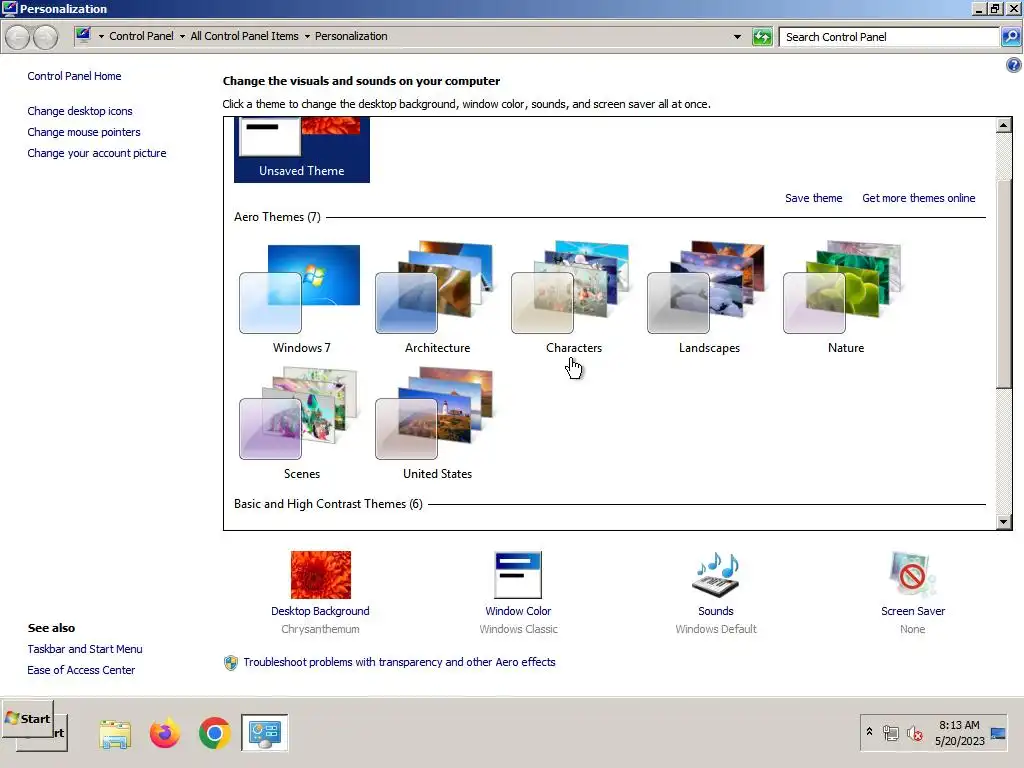Expand arrow before Personalization breadcrumb
Viewport: 1024px width, 768px height.
307,37
